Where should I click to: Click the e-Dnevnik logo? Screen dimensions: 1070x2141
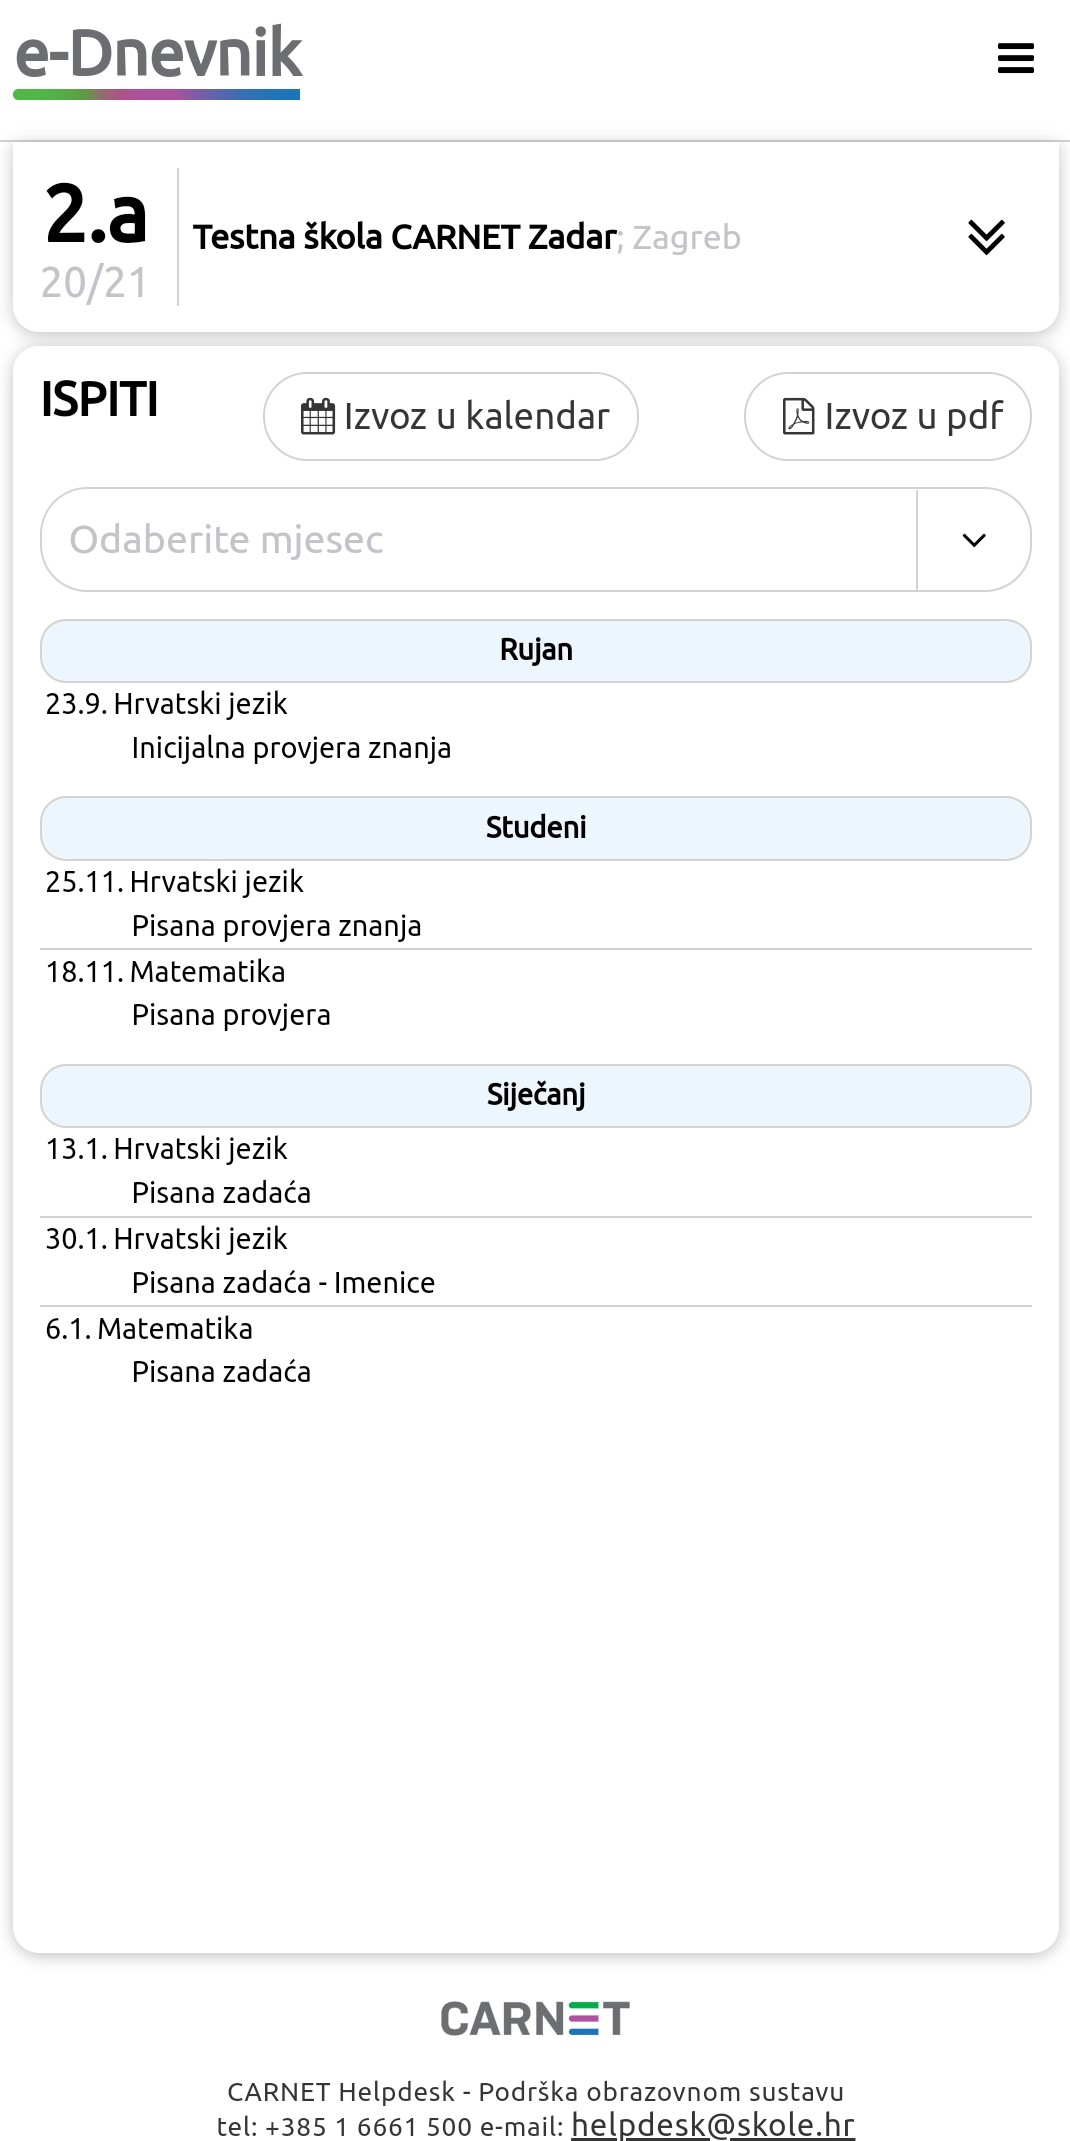pos(158,60)
